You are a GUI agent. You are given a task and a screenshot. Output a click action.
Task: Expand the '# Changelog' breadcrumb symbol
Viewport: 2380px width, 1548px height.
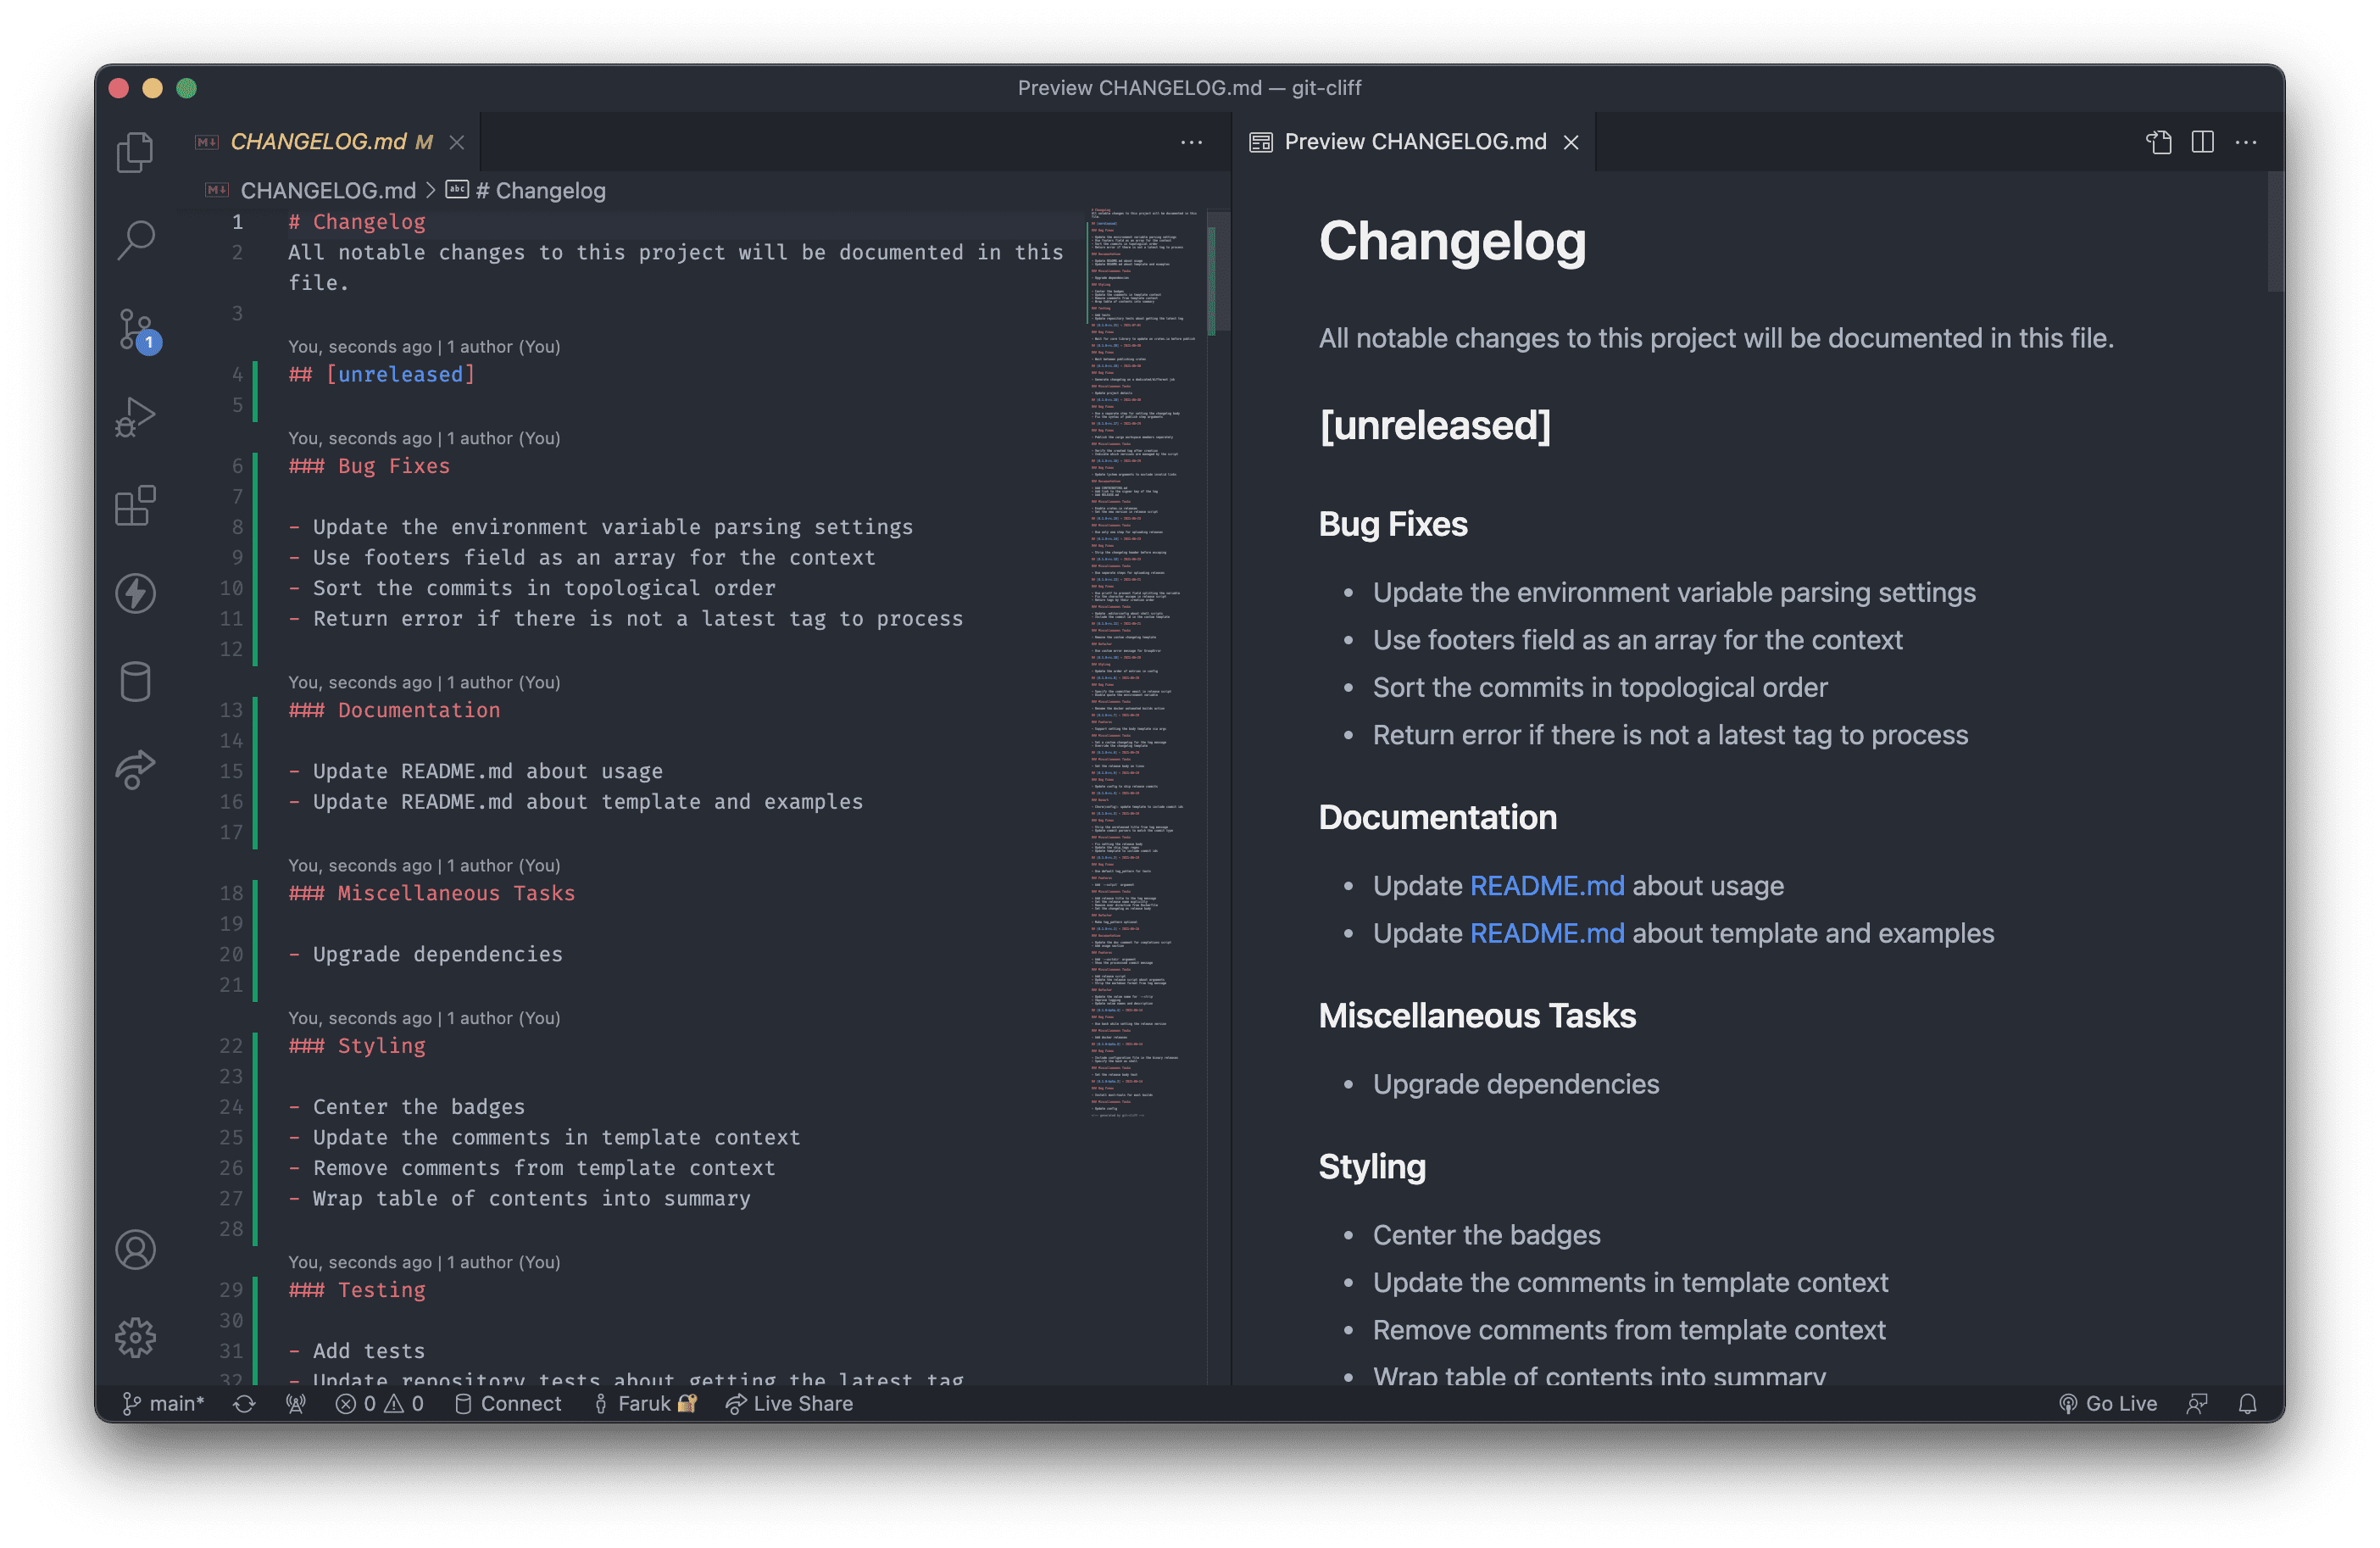click(540, 190)
